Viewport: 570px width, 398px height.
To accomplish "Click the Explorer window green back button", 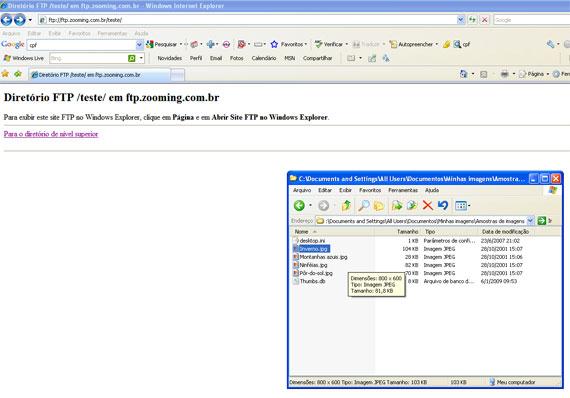I will point(299,205).
